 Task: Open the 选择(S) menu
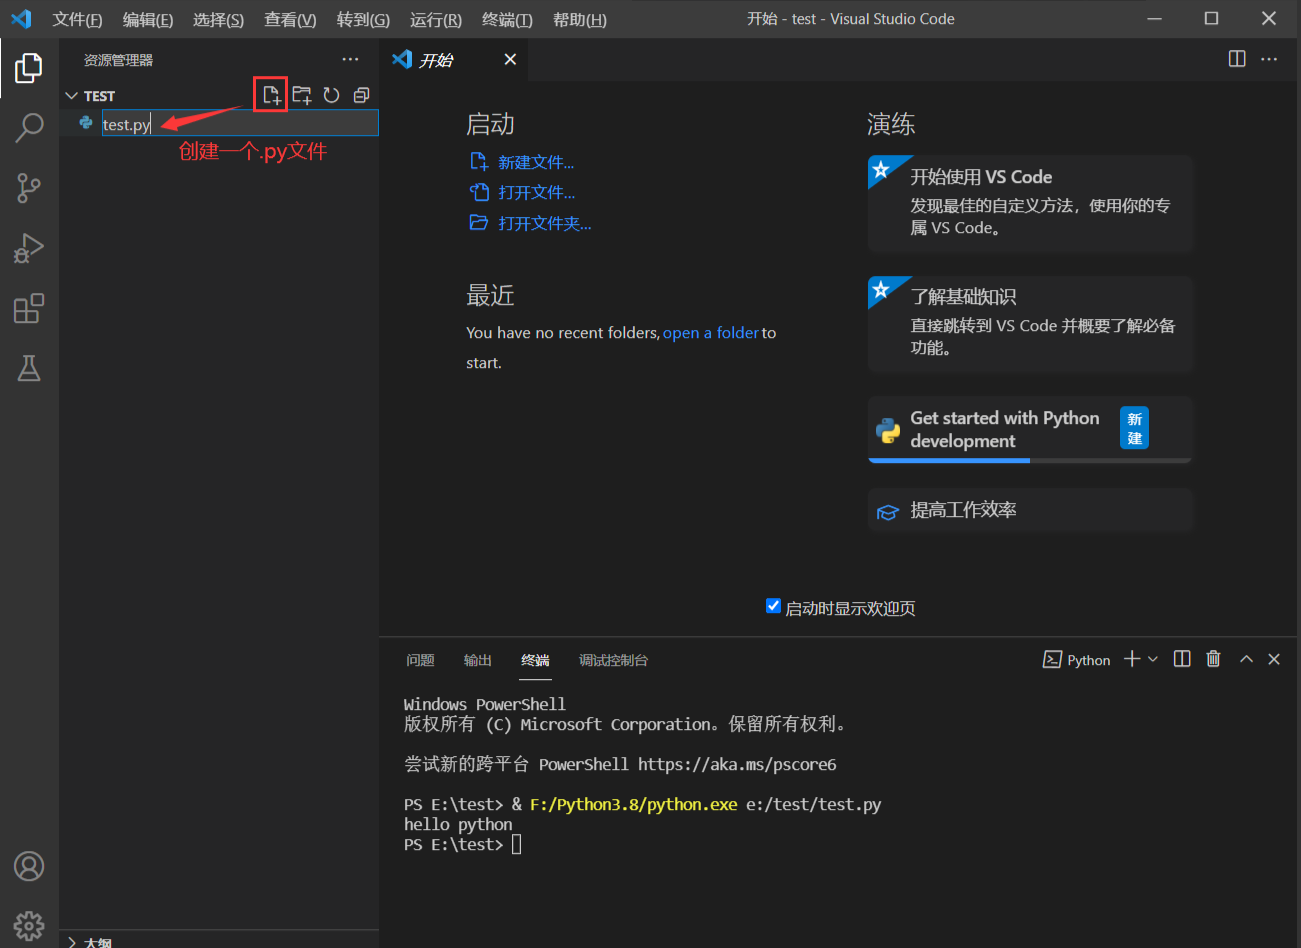pyautogui.click(x=218, y=19)
